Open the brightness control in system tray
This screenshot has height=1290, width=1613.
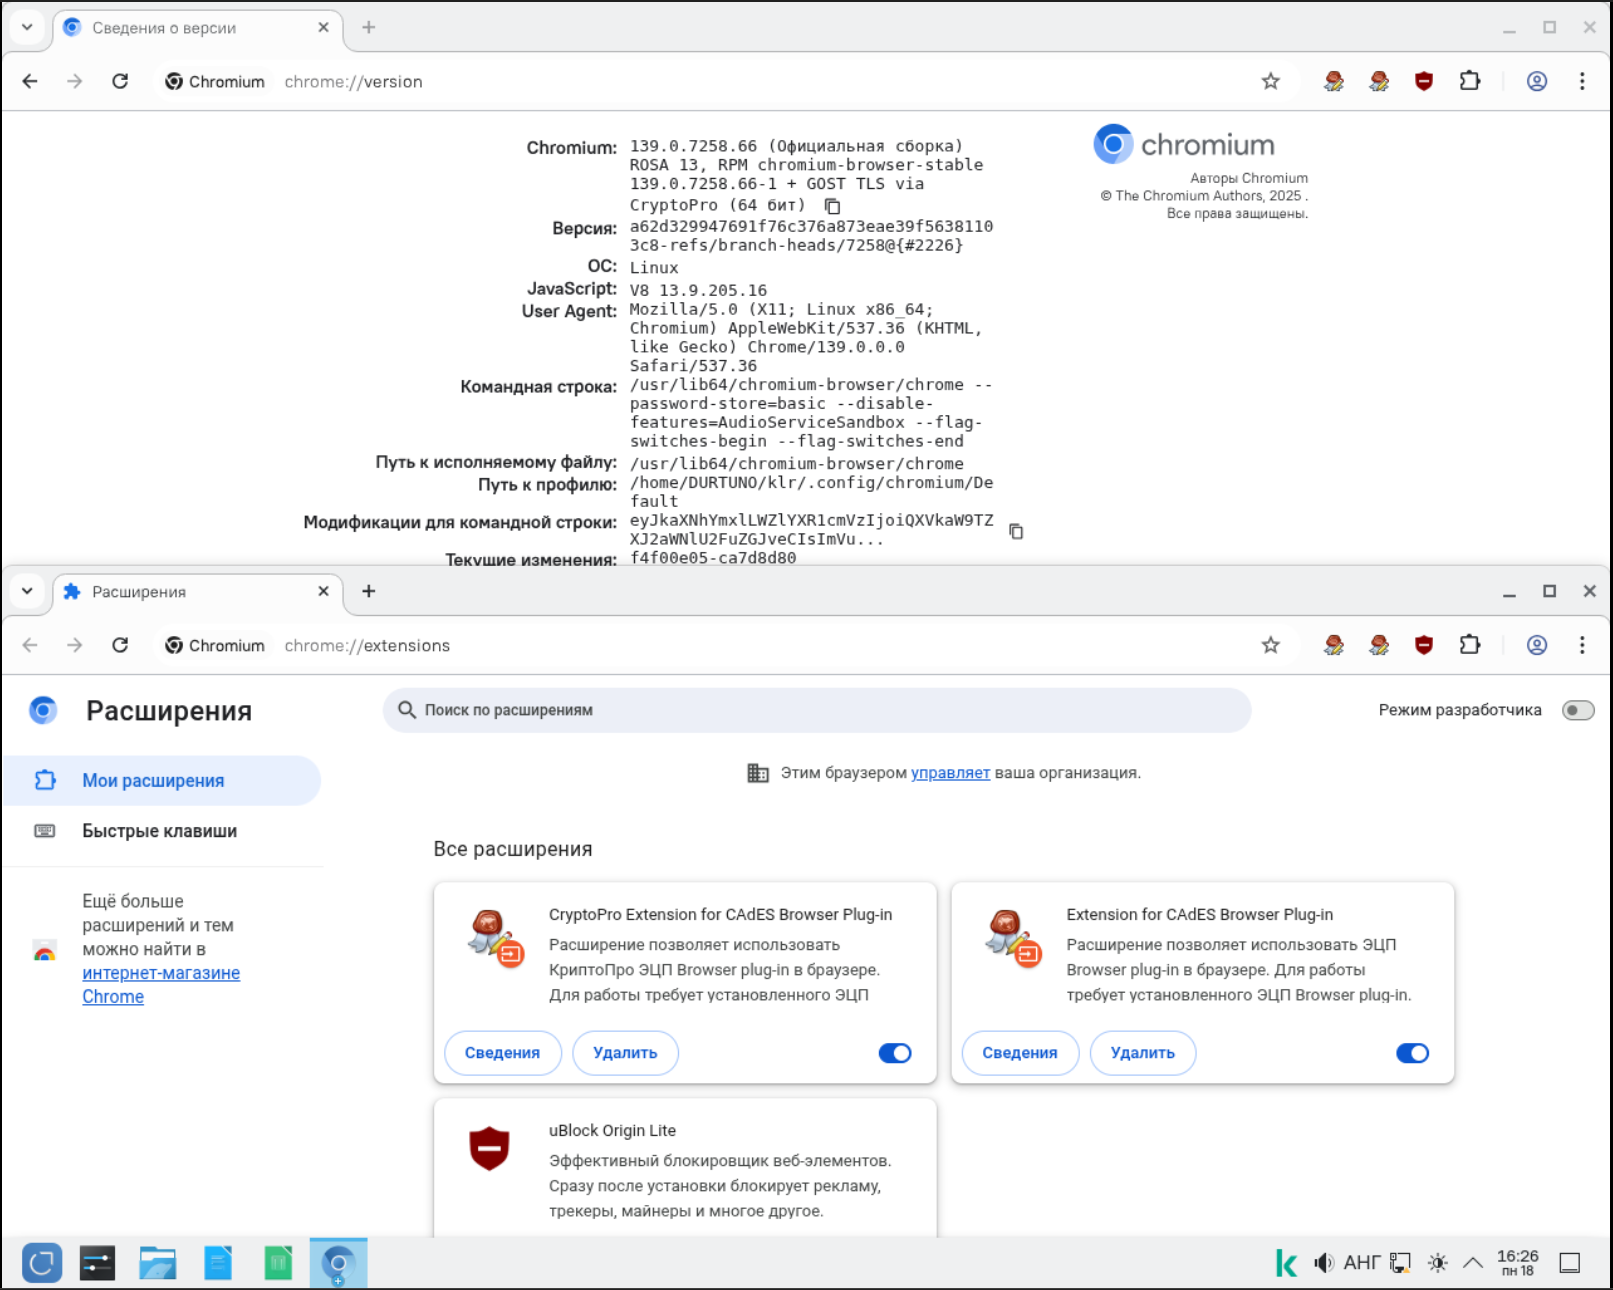[1438, 1263]
